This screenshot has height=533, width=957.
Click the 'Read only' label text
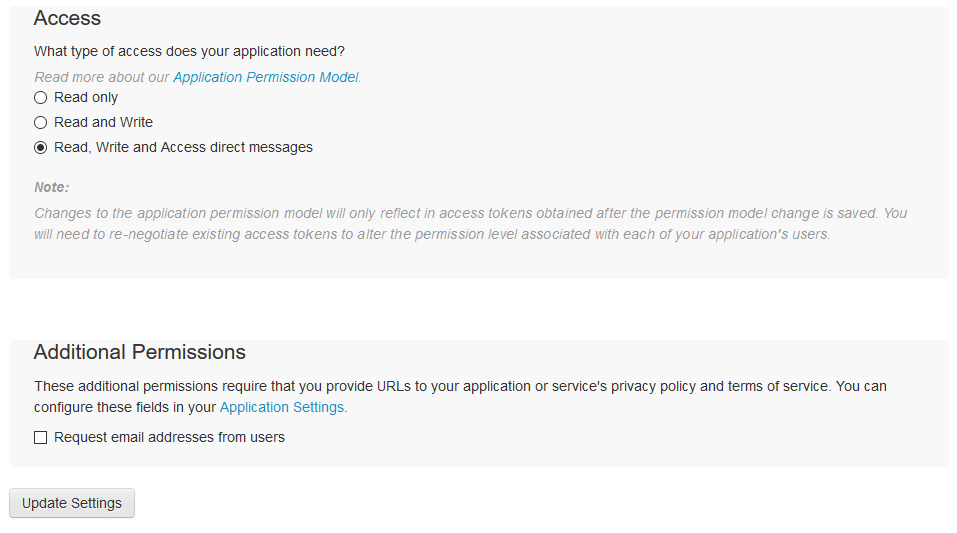(x=86, y=98)
